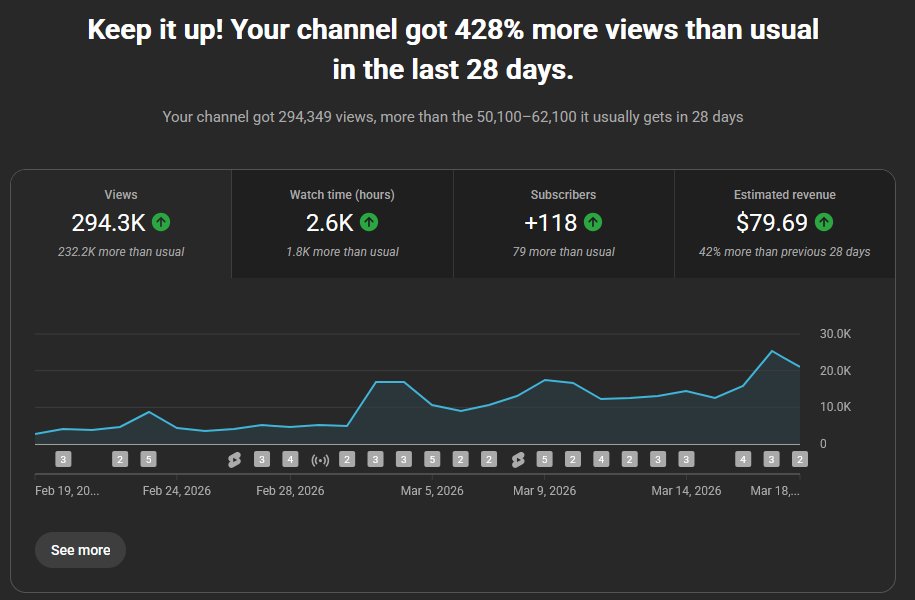The height and width of the screenshot is (600, 915).
Task: Select the second Shorts marker icon near Mar 8
Action: point(518,460)
